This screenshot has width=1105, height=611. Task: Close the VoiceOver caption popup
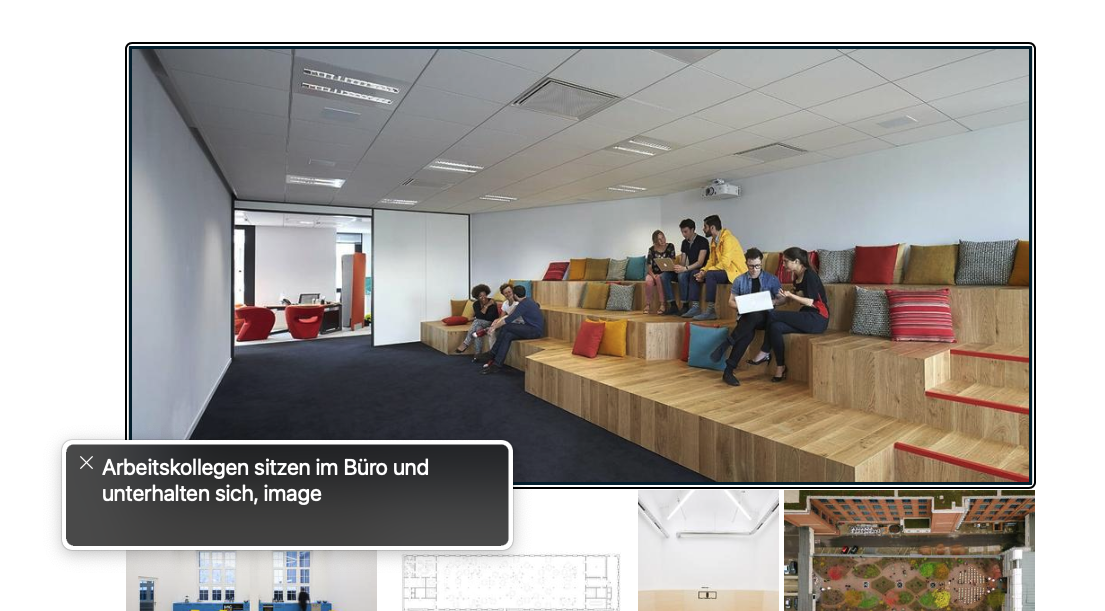(x=86, y=462)
